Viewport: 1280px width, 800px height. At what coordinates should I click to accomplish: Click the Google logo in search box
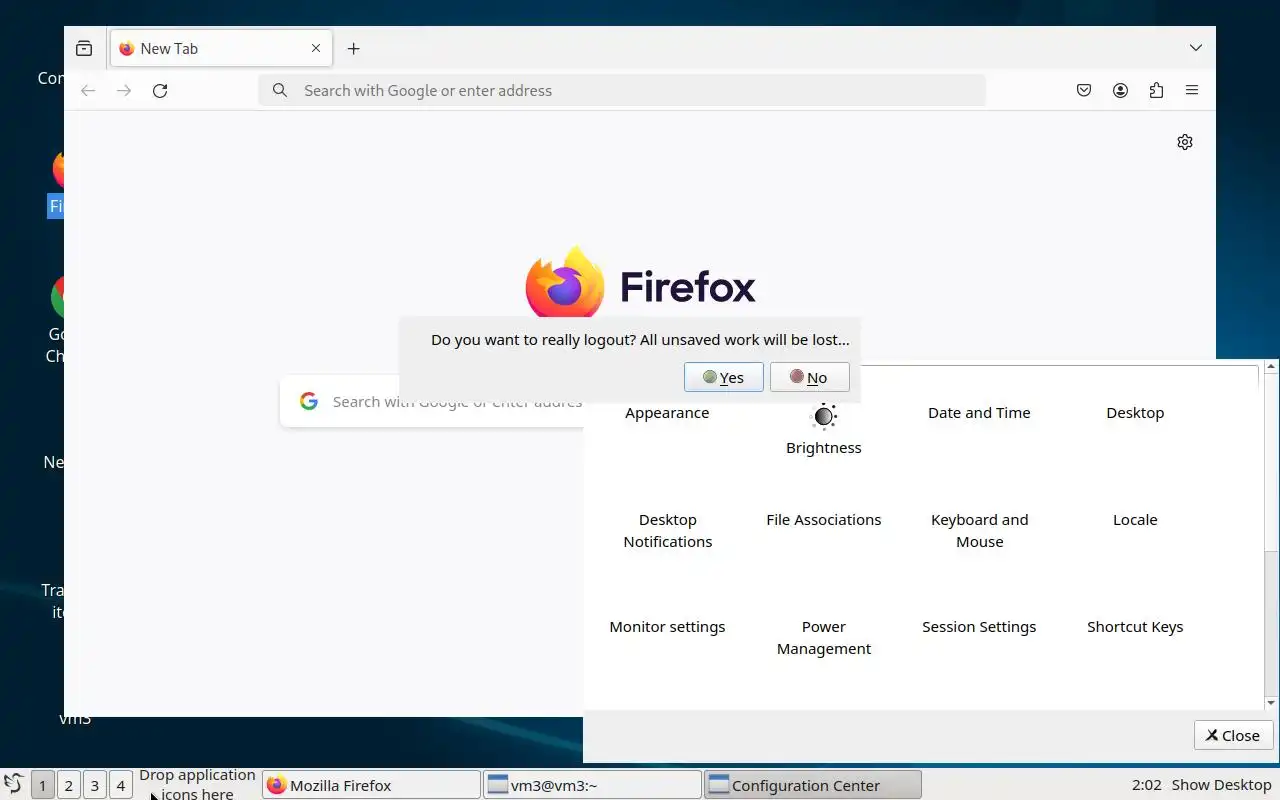click(309, 401)
